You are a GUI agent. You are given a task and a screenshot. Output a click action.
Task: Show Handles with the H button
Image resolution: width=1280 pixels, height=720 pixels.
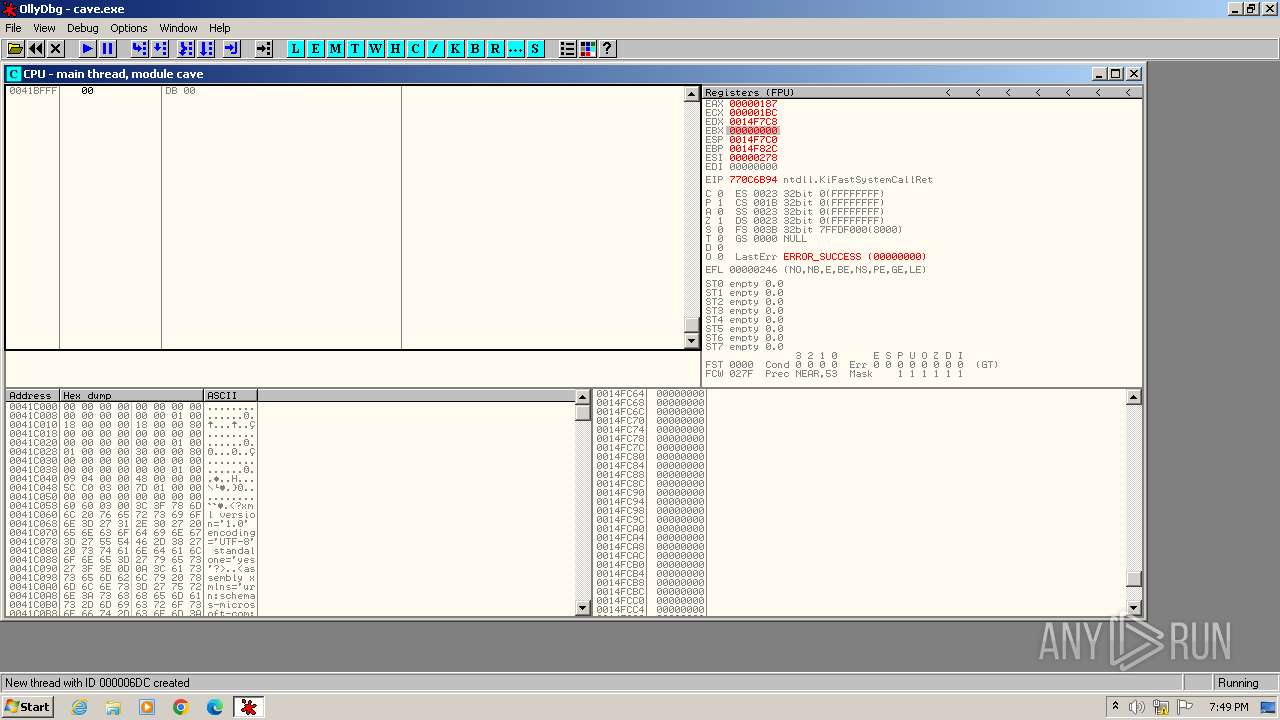click(x=395, y=48)
